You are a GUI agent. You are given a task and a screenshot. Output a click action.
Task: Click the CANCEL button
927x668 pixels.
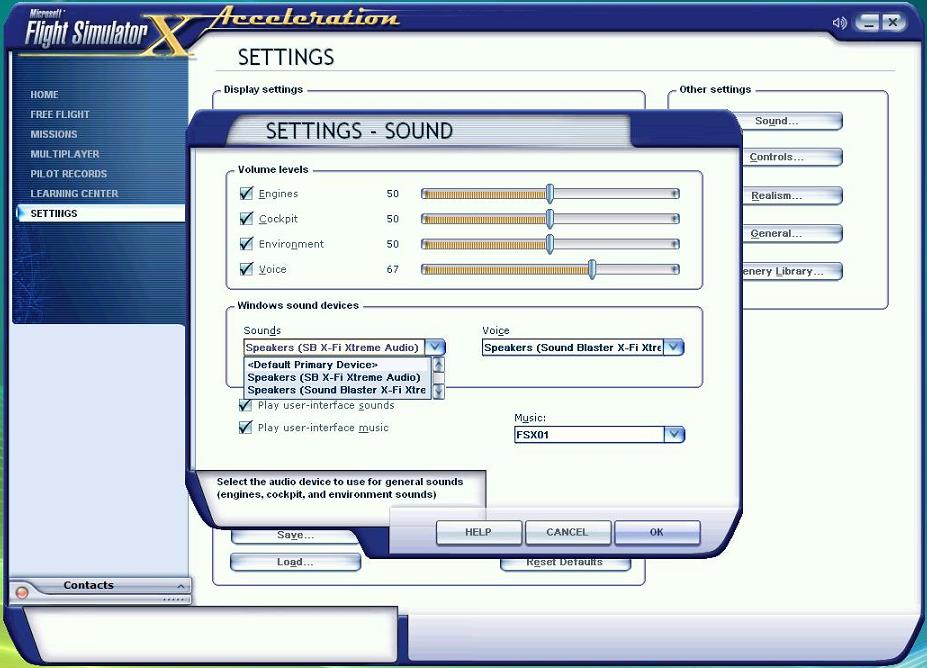567,533
